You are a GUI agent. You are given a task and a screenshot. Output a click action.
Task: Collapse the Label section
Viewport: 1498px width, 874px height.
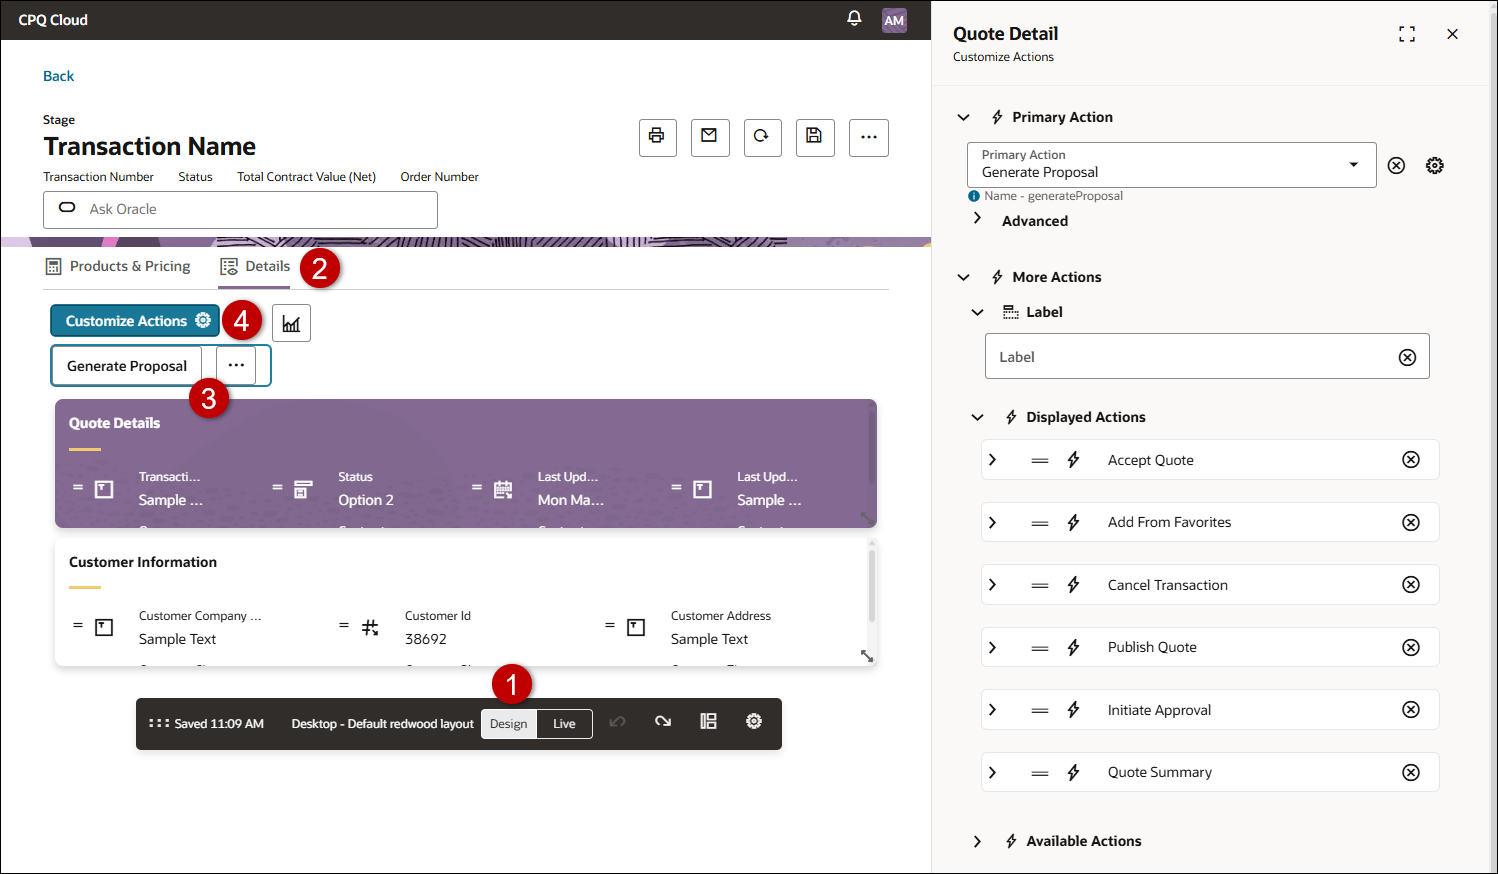point(978,312)
